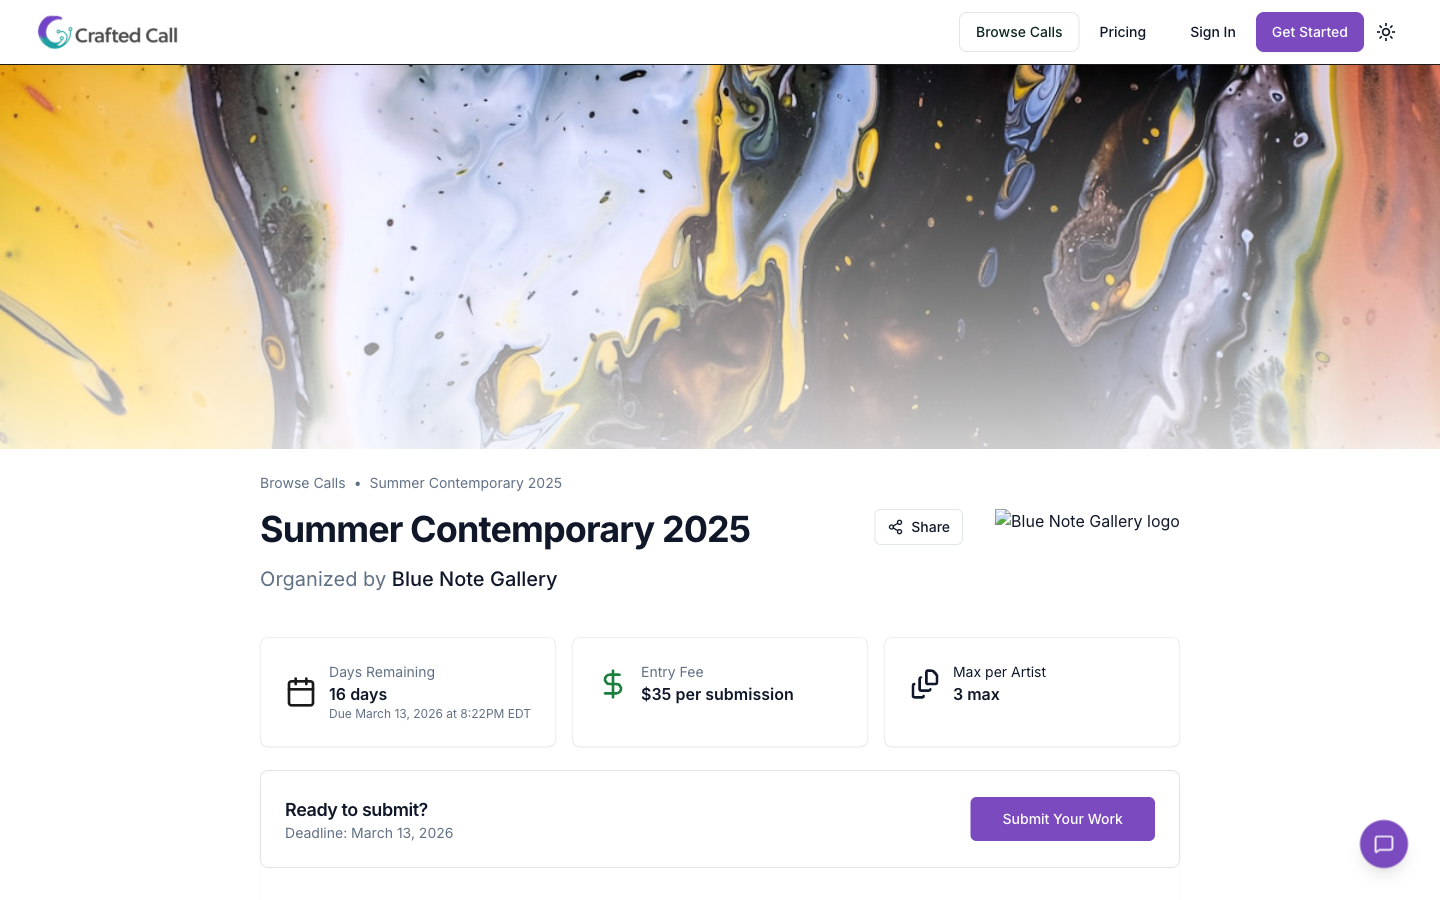The width and height of the screenshot is (1440, 900).
Task: Open Browse Calls in the top navigation
Action: [x=1018, y=32]
